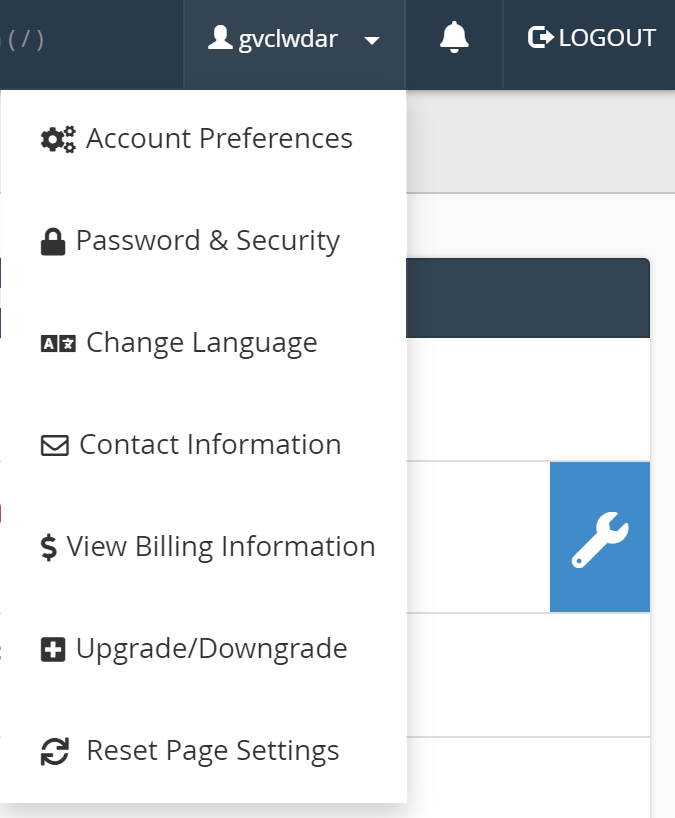Click the envelope icon beside Contact Information
Image resolution: width=675 pixels, height=818 pixels.
point(54,446)
